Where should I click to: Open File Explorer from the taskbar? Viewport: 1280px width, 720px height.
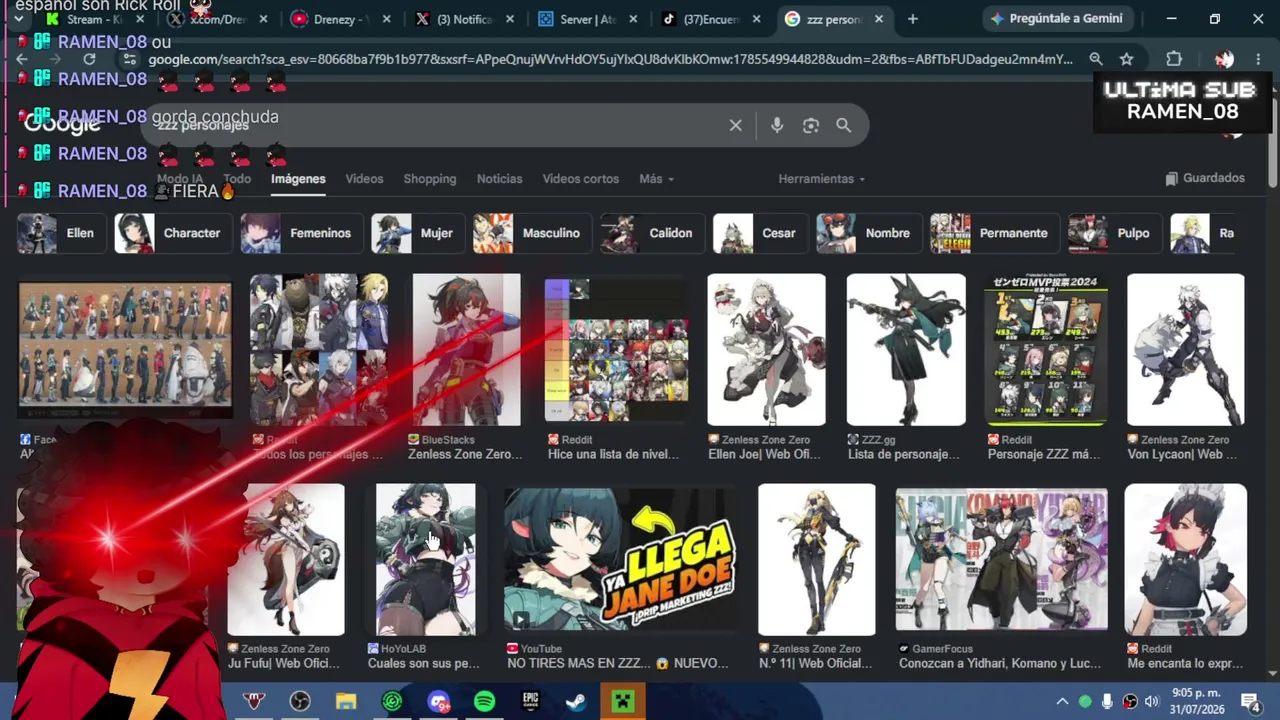(x=346, y=702)
